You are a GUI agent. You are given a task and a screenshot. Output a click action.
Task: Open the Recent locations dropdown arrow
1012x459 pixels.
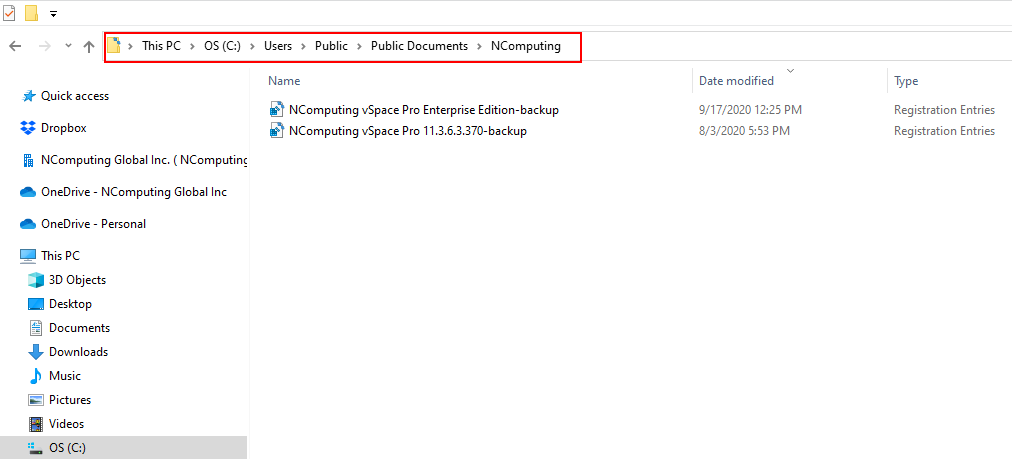(x=68, y=46)
